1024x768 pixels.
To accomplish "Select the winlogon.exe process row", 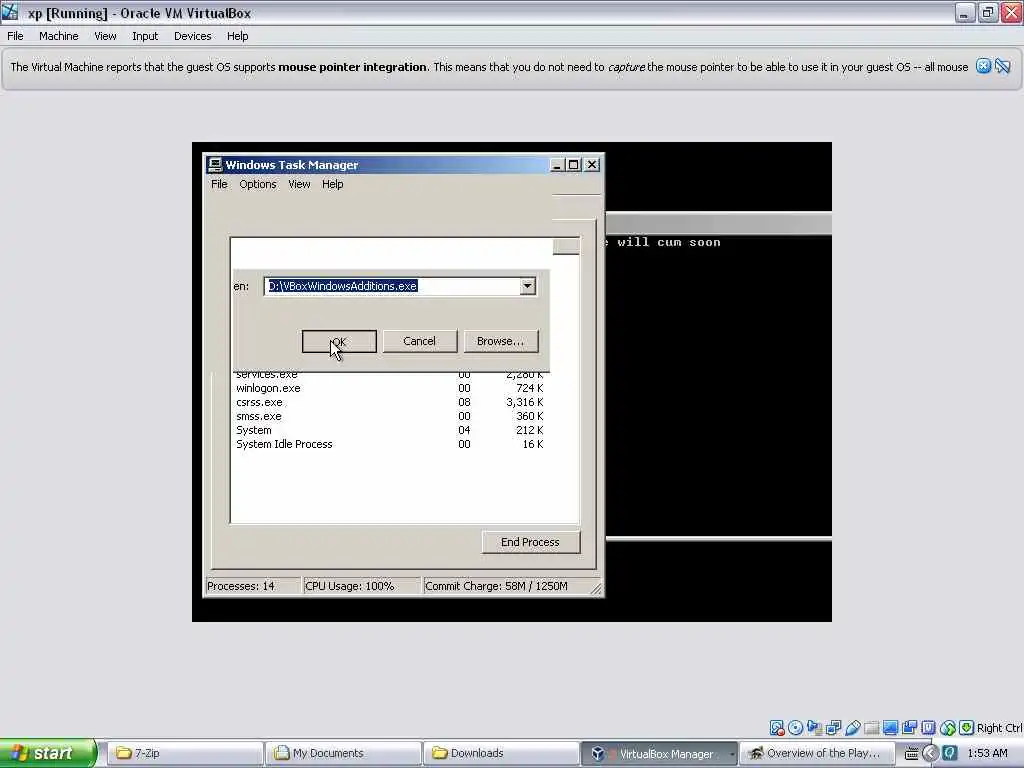I will click(390, 388).
